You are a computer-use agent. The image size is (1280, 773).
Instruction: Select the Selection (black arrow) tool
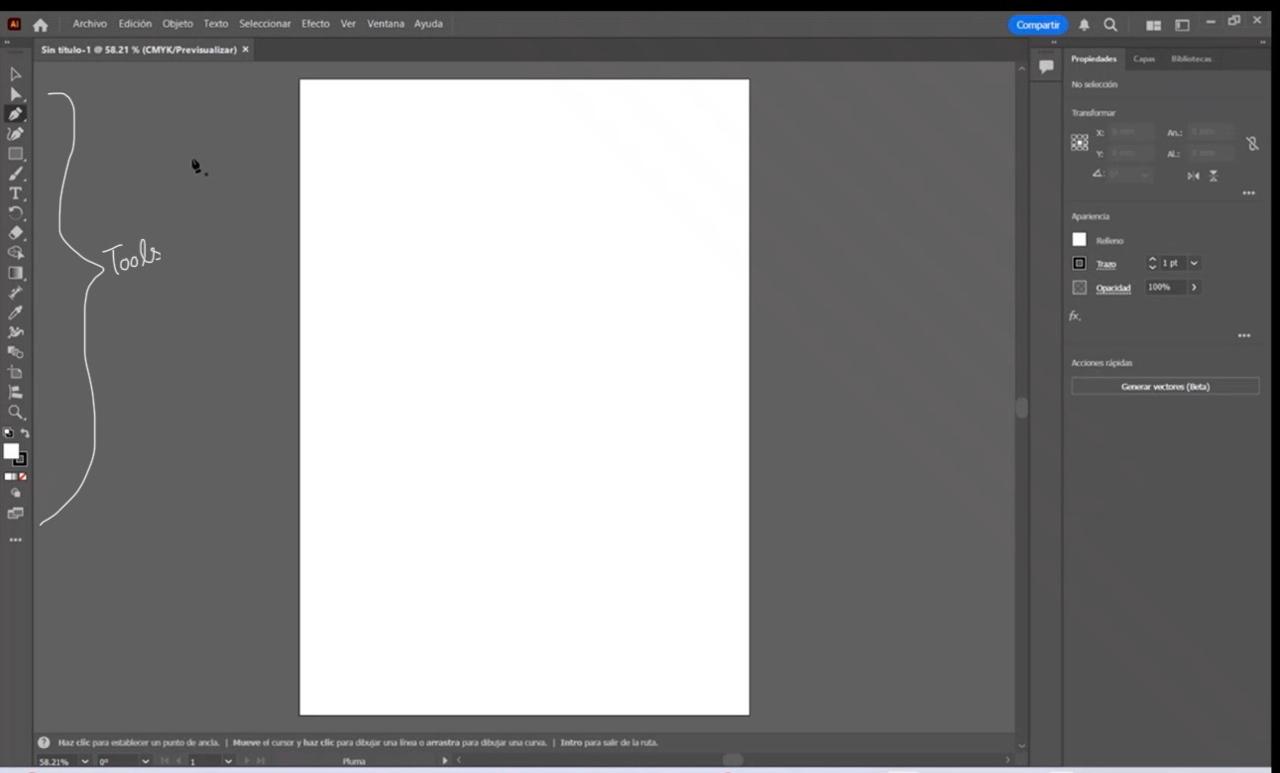click(x=15, y=74)
